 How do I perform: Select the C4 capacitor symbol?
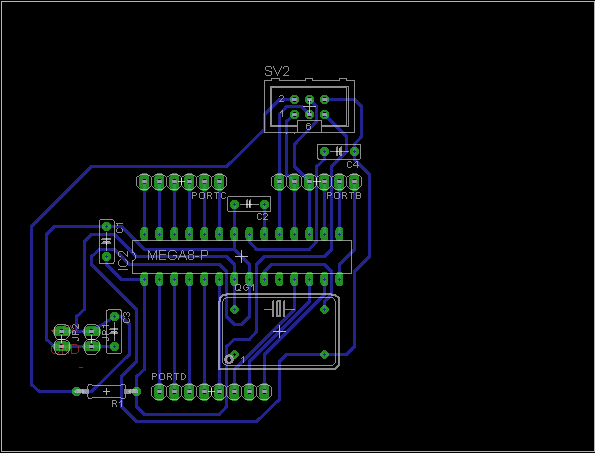pyautogui.click(x=339, y=152)
